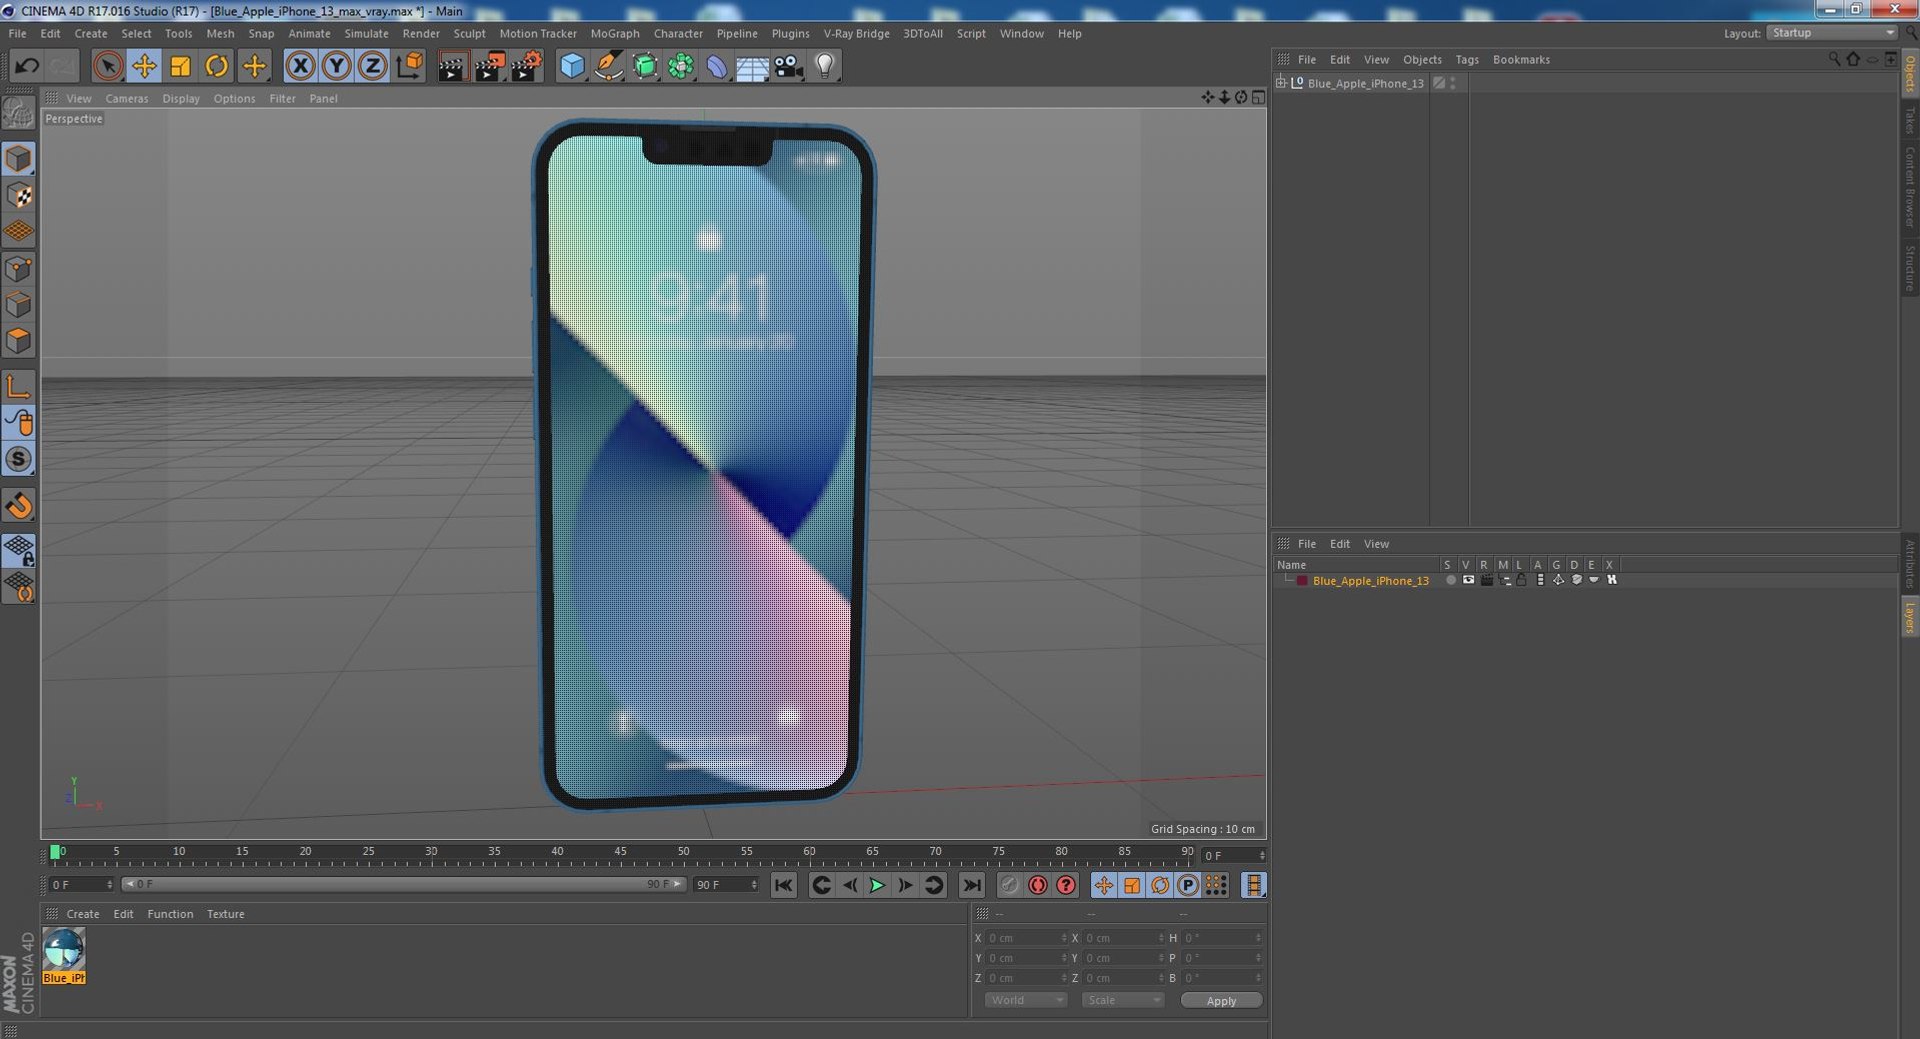The height and width of the screenshot is (1039, 1920).
Task: Select Texture mode checkered cube icon
Action: pyautogui.click(x=19, y=195)
